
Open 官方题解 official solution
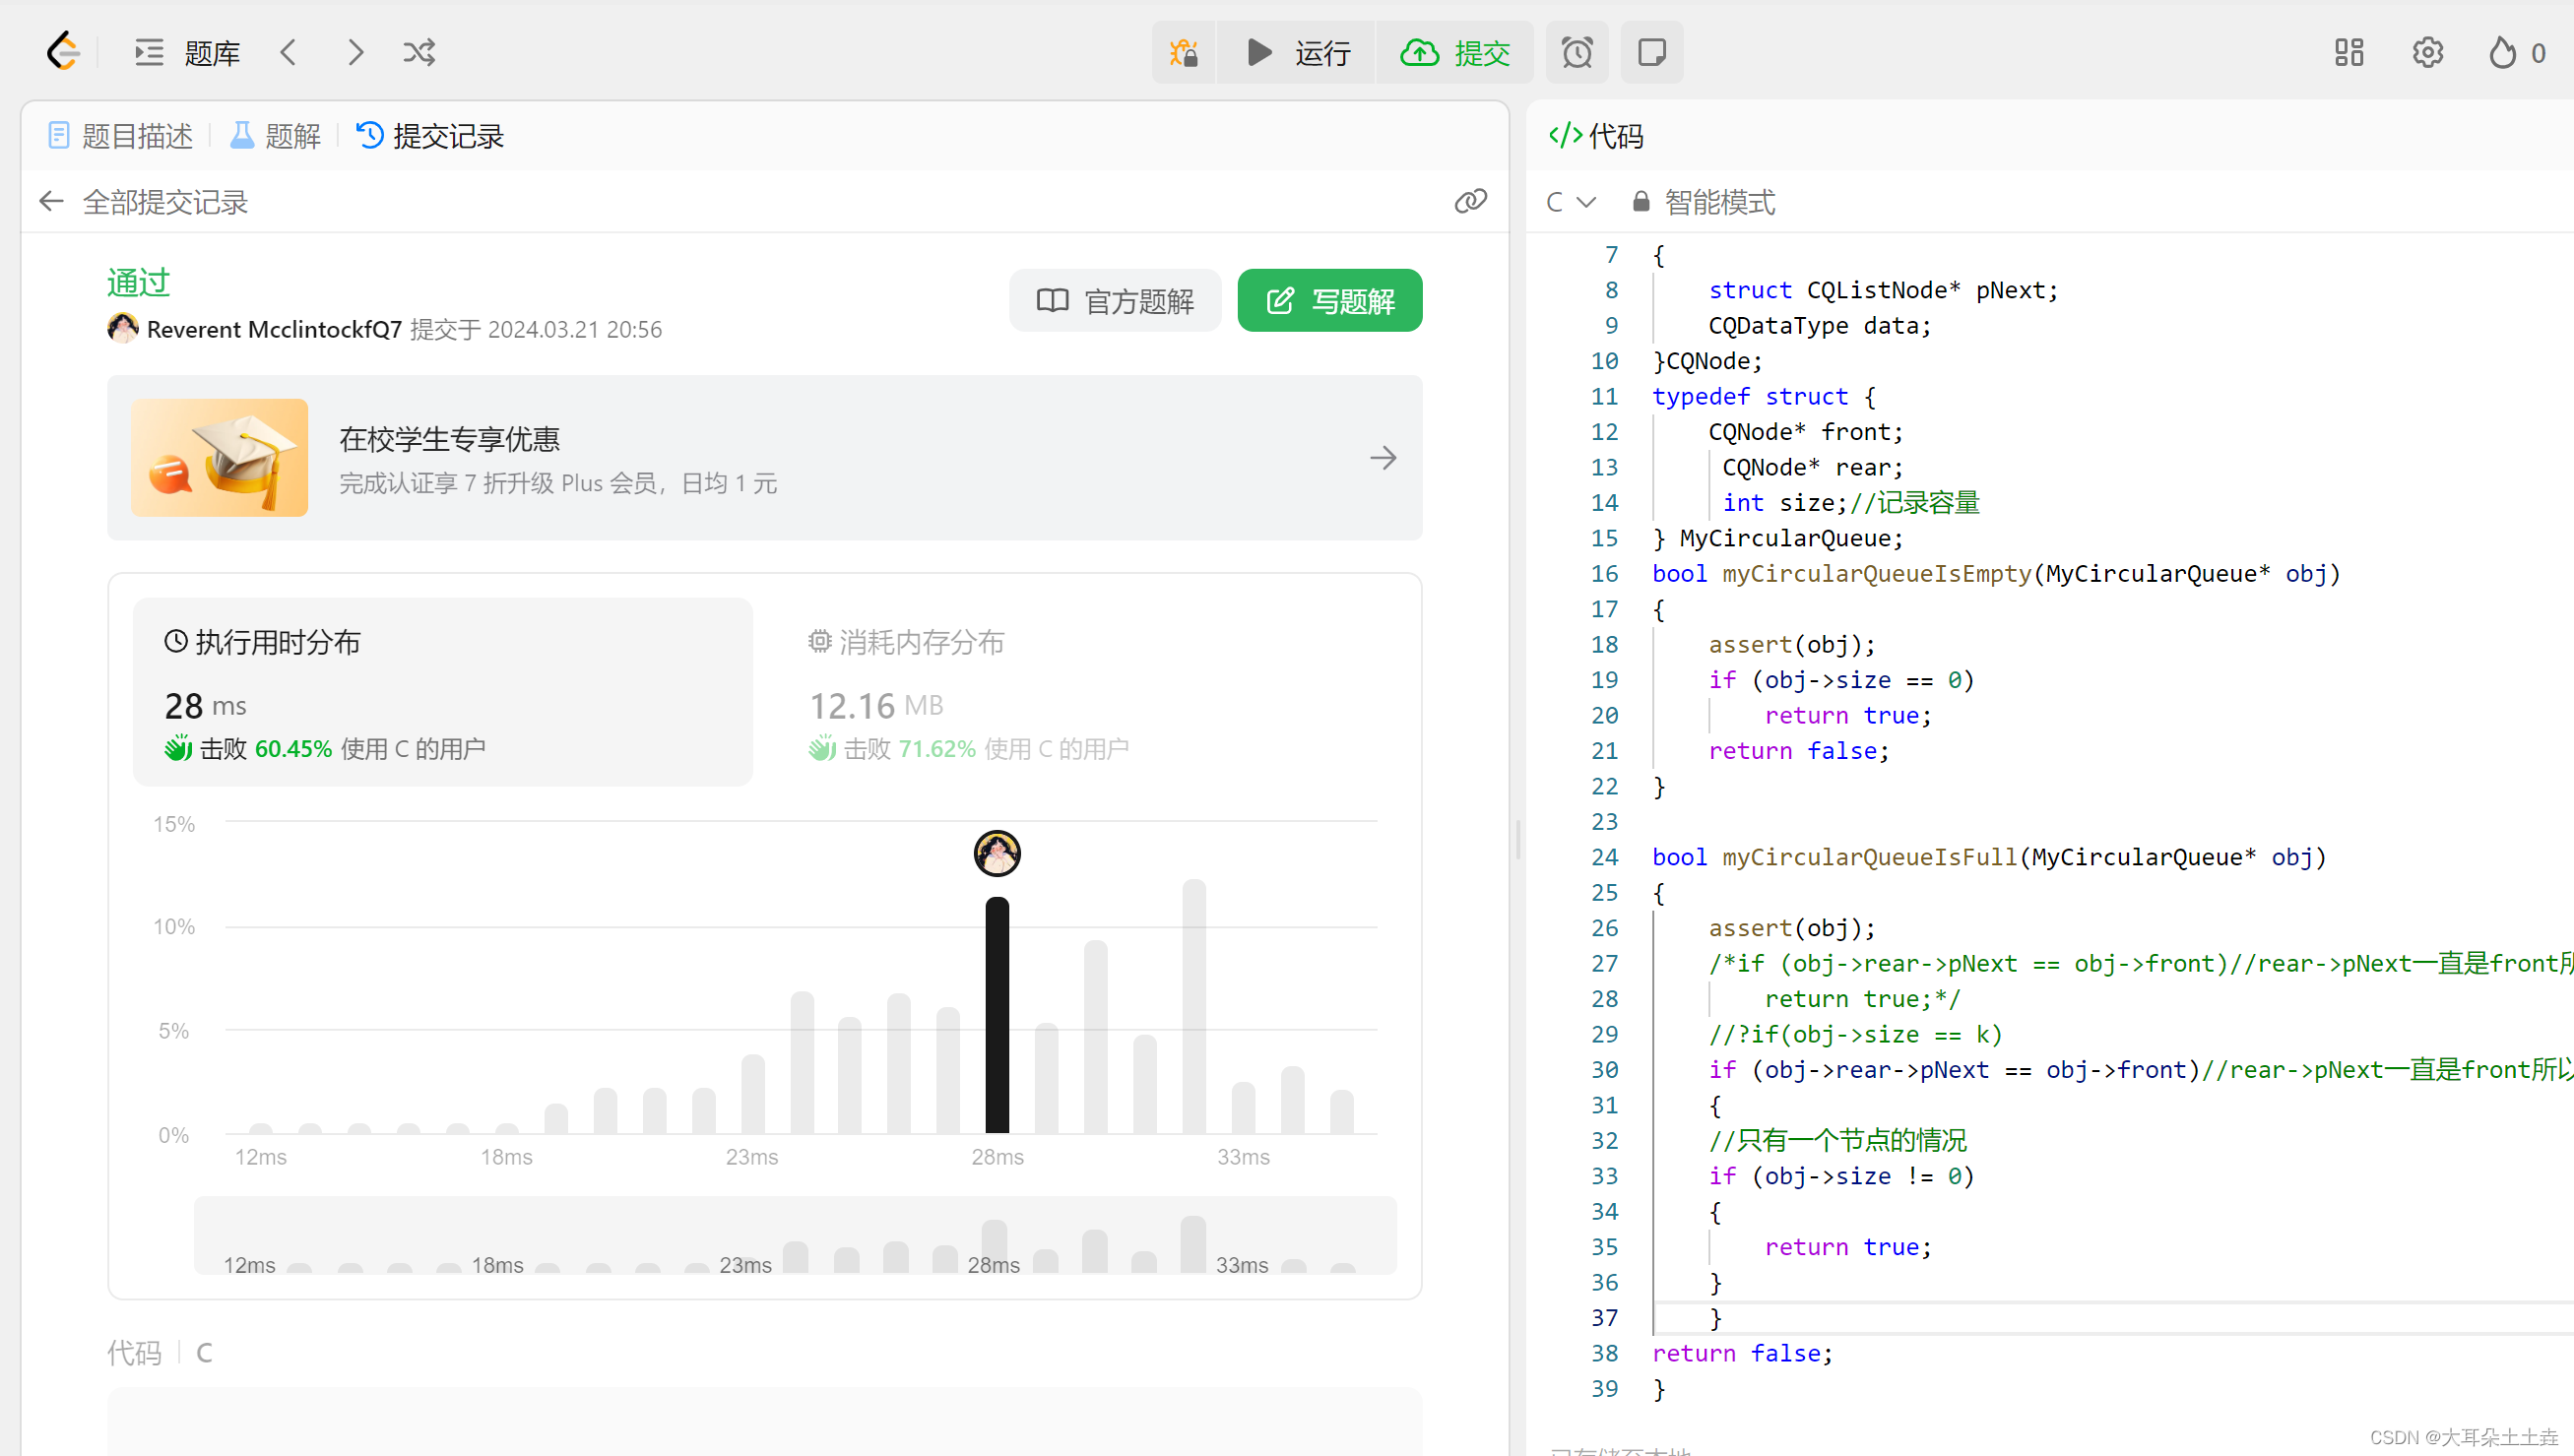(x=1115, y=300)
